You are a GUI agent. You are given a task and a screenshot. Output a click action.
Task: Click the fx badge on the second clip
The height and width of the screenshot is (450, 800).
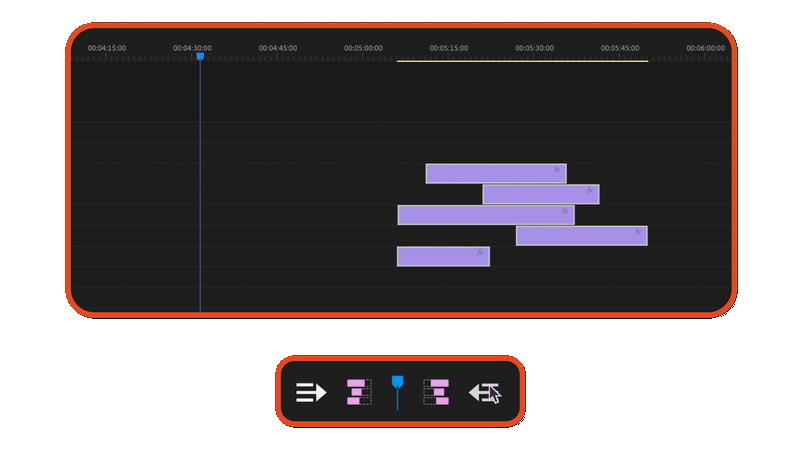(590, 190)
